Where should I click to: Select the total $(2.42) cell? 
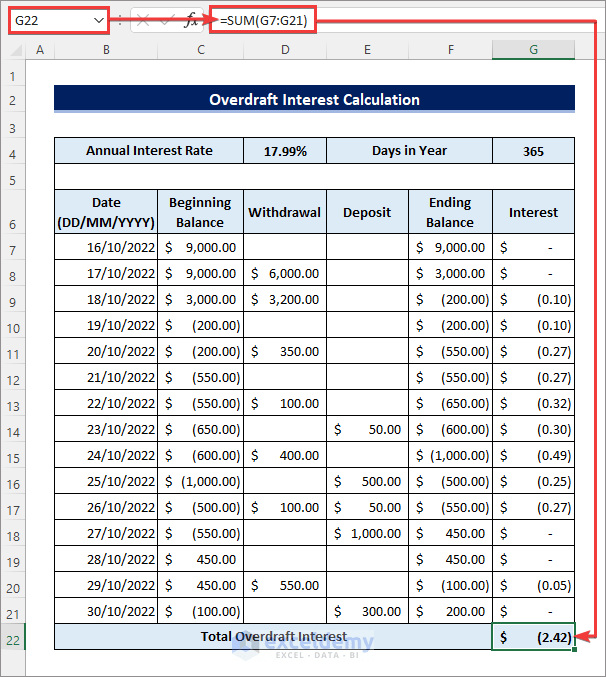(533, 636)
